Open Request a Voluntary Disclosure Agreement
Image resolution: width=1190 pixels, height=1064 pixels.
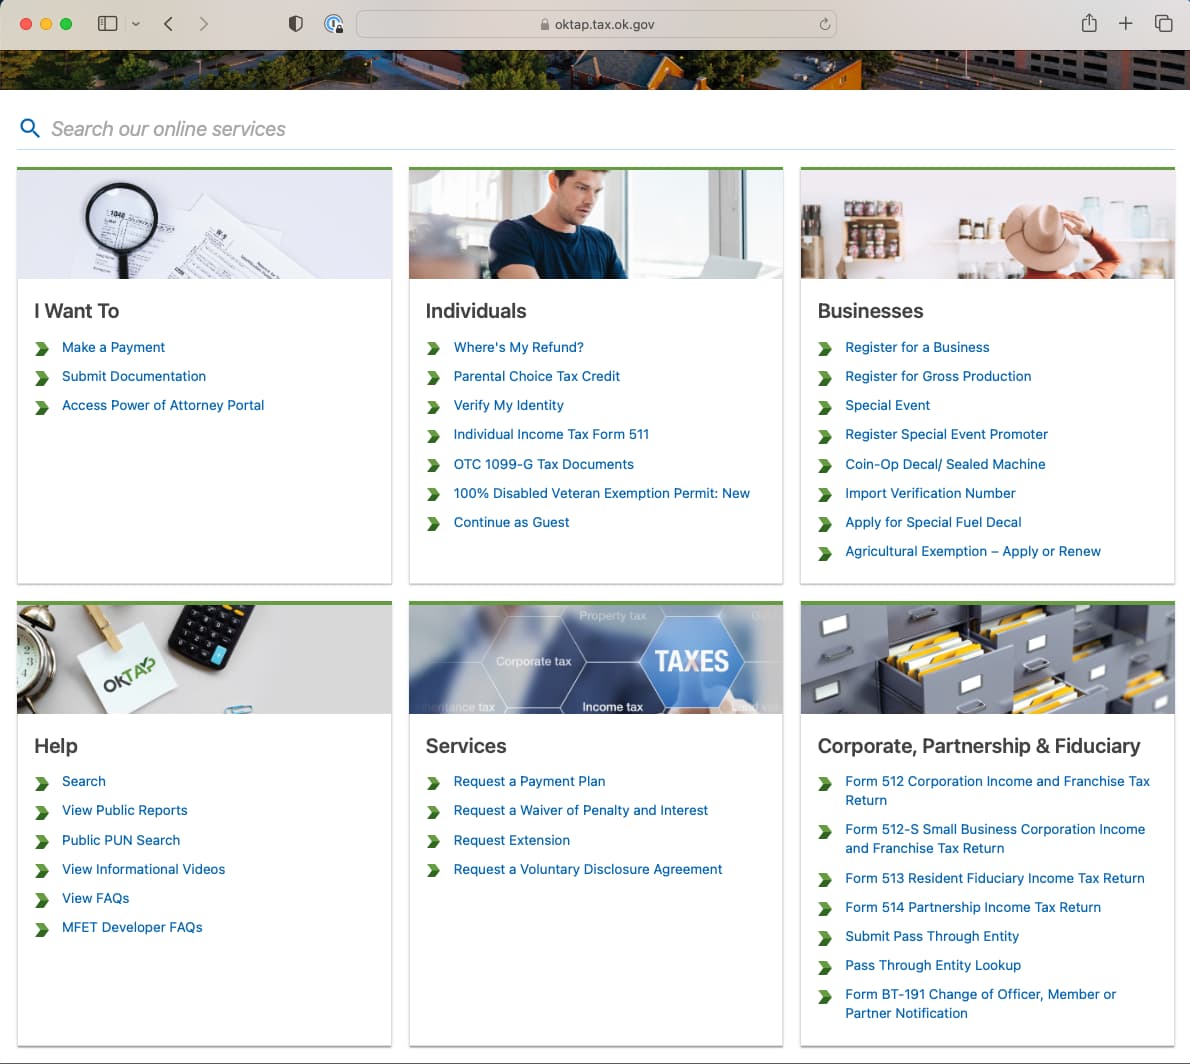point(587,869)
